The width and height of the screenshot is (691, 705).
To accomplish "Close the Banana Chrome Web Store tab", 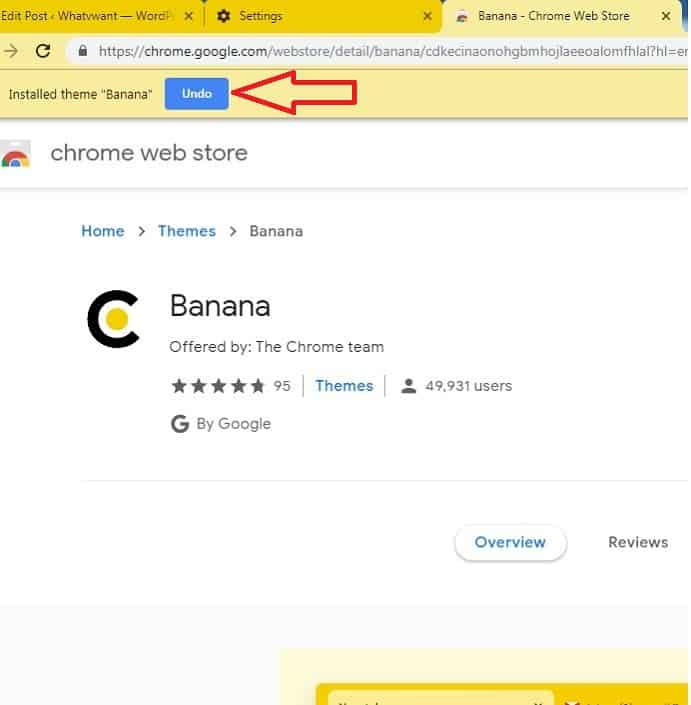I will coord(666,16).
